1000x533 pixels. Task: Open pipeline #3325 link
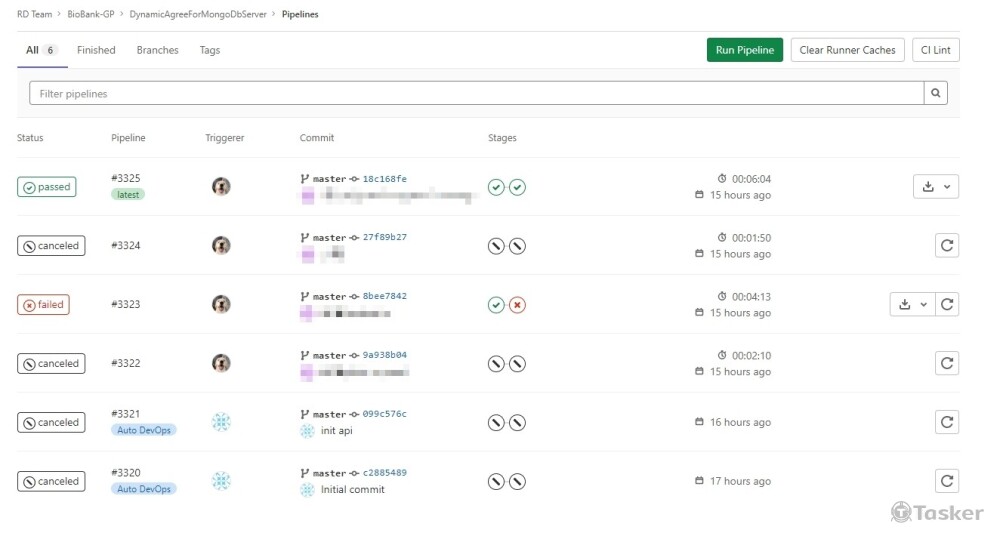tap(126, 178)
